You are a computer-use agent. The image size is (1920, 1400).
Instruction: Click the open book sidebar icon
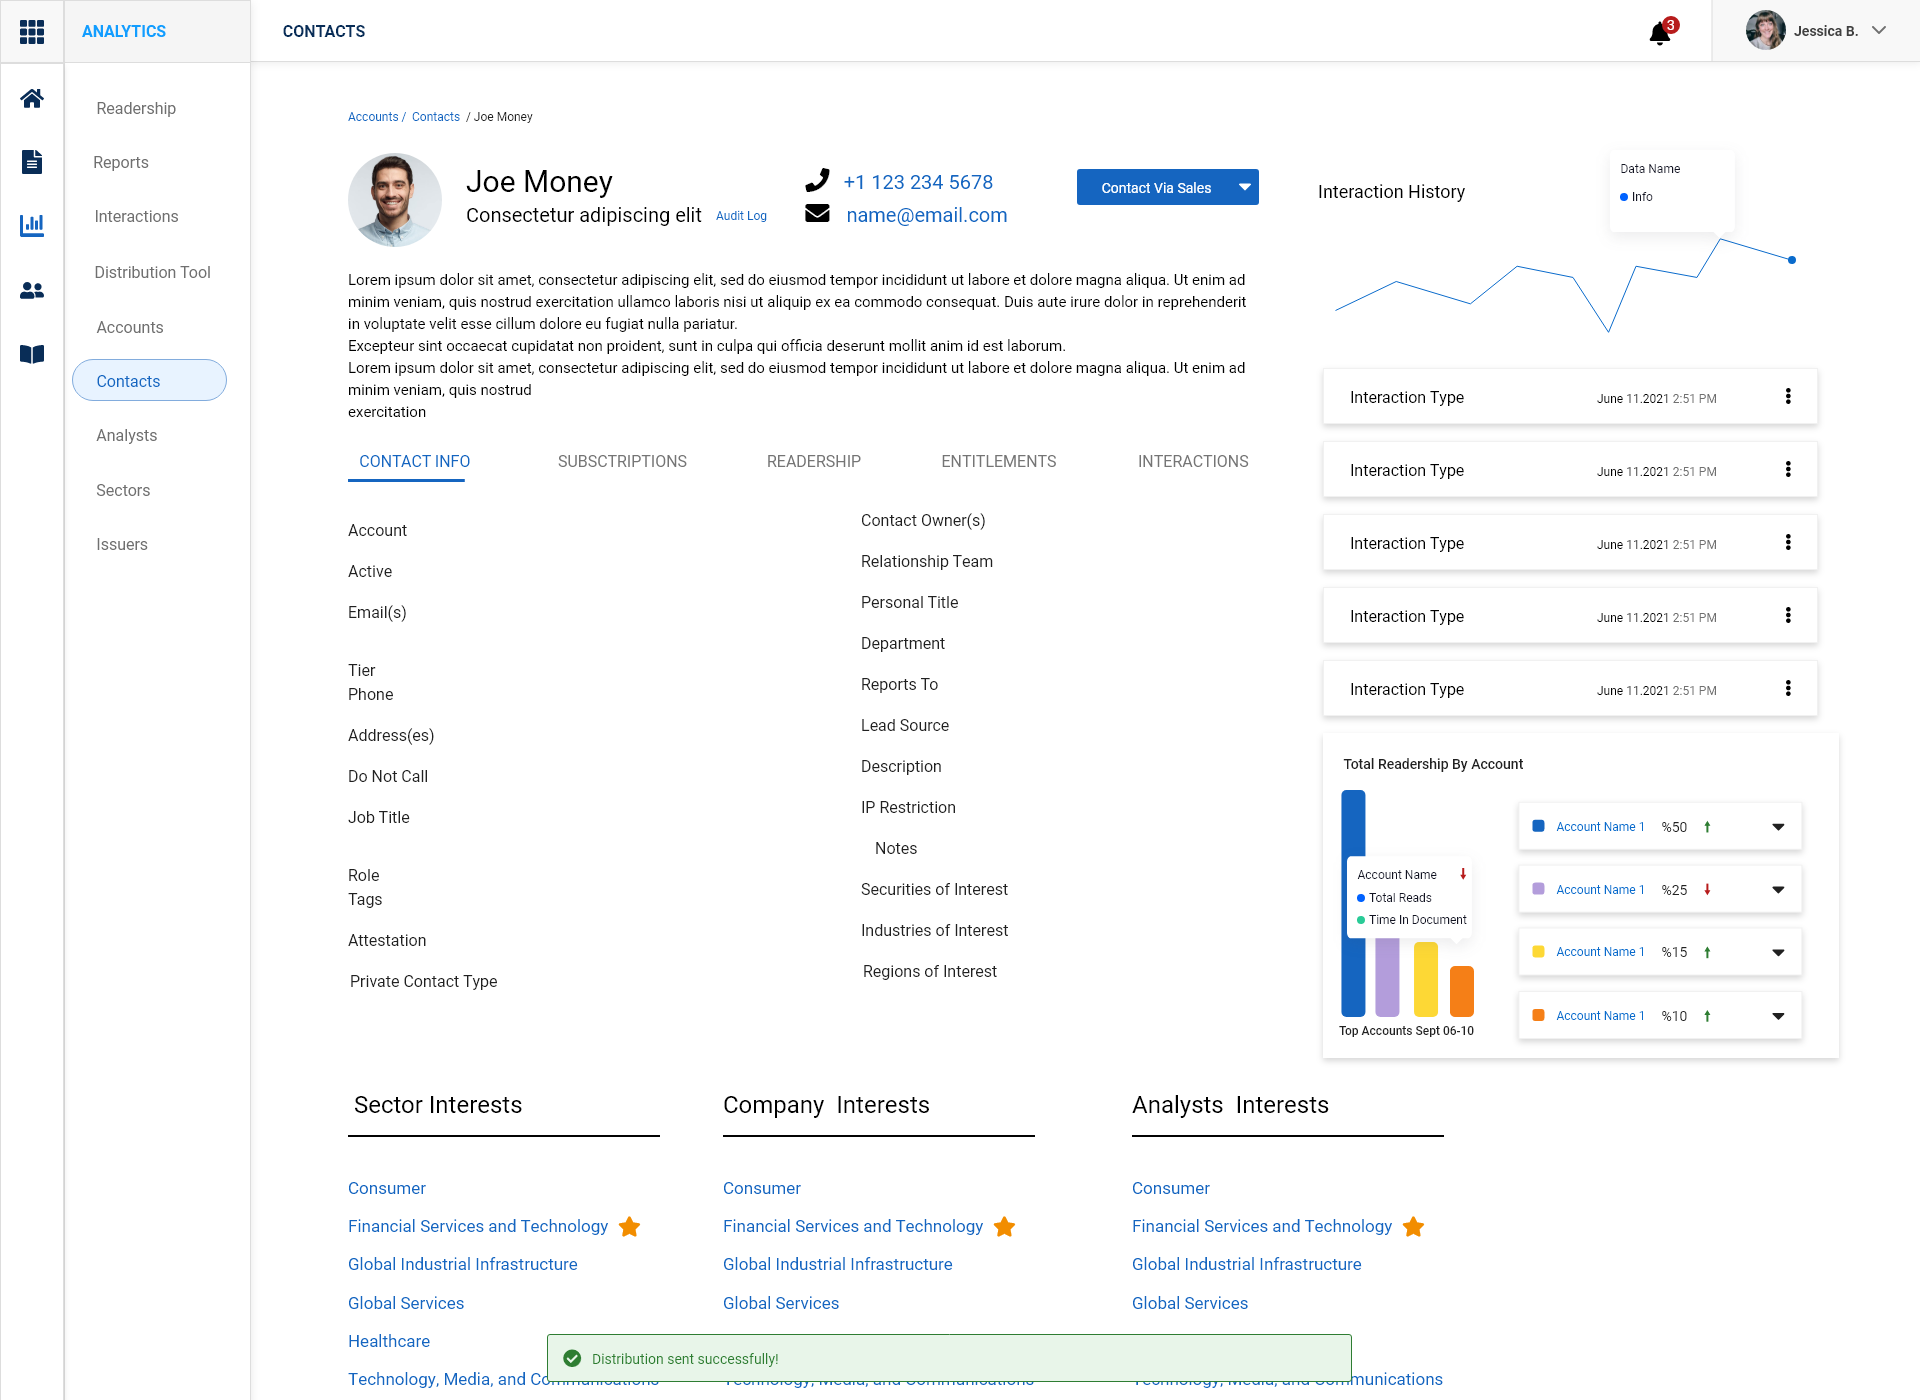pos(32,354)
